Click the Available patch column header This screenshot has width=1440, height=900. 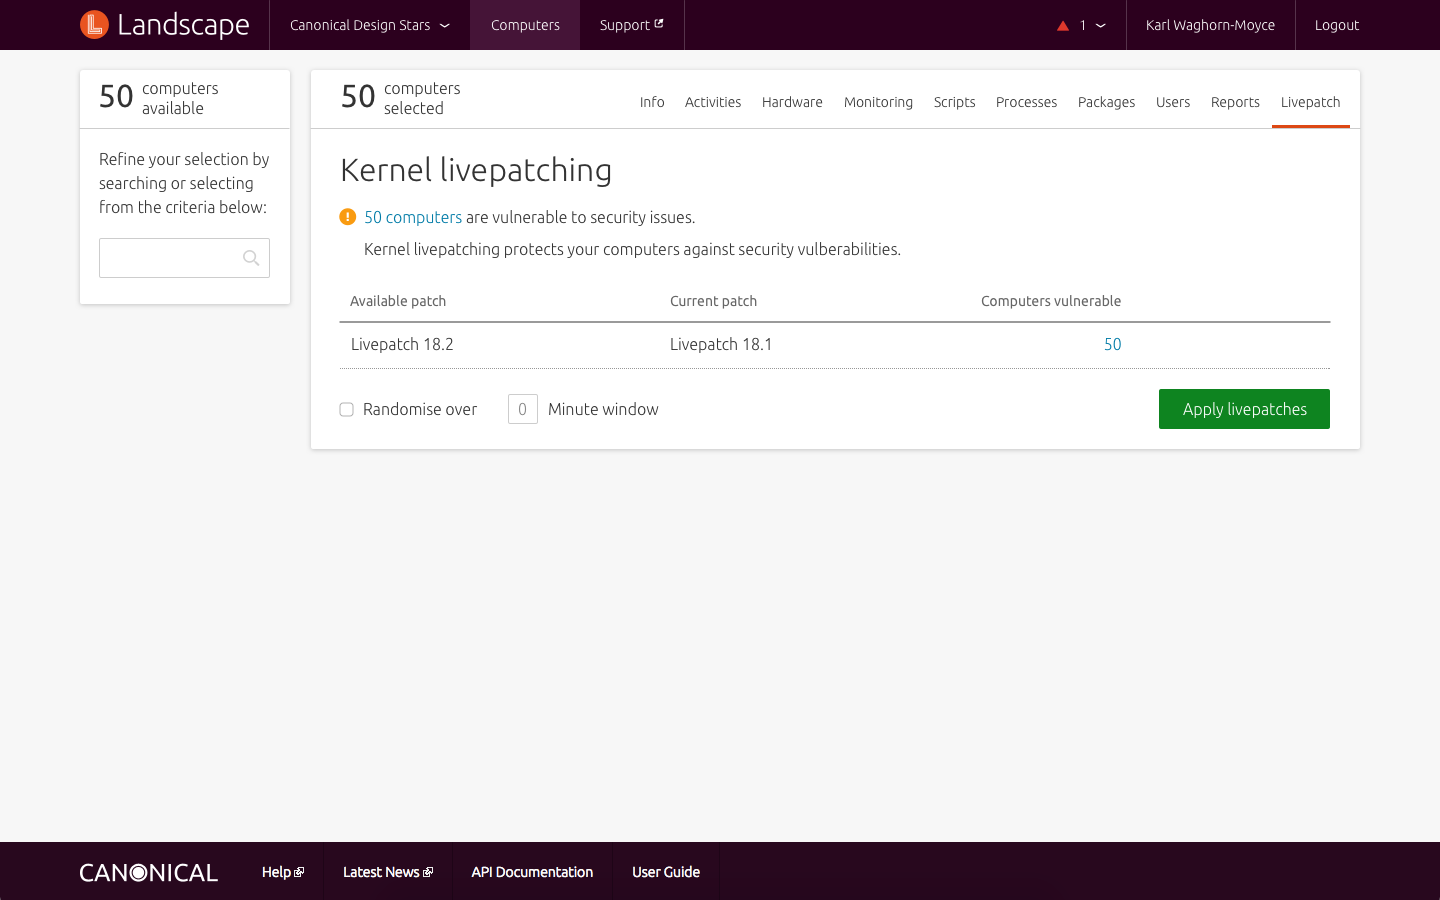(x=398, y=301)
